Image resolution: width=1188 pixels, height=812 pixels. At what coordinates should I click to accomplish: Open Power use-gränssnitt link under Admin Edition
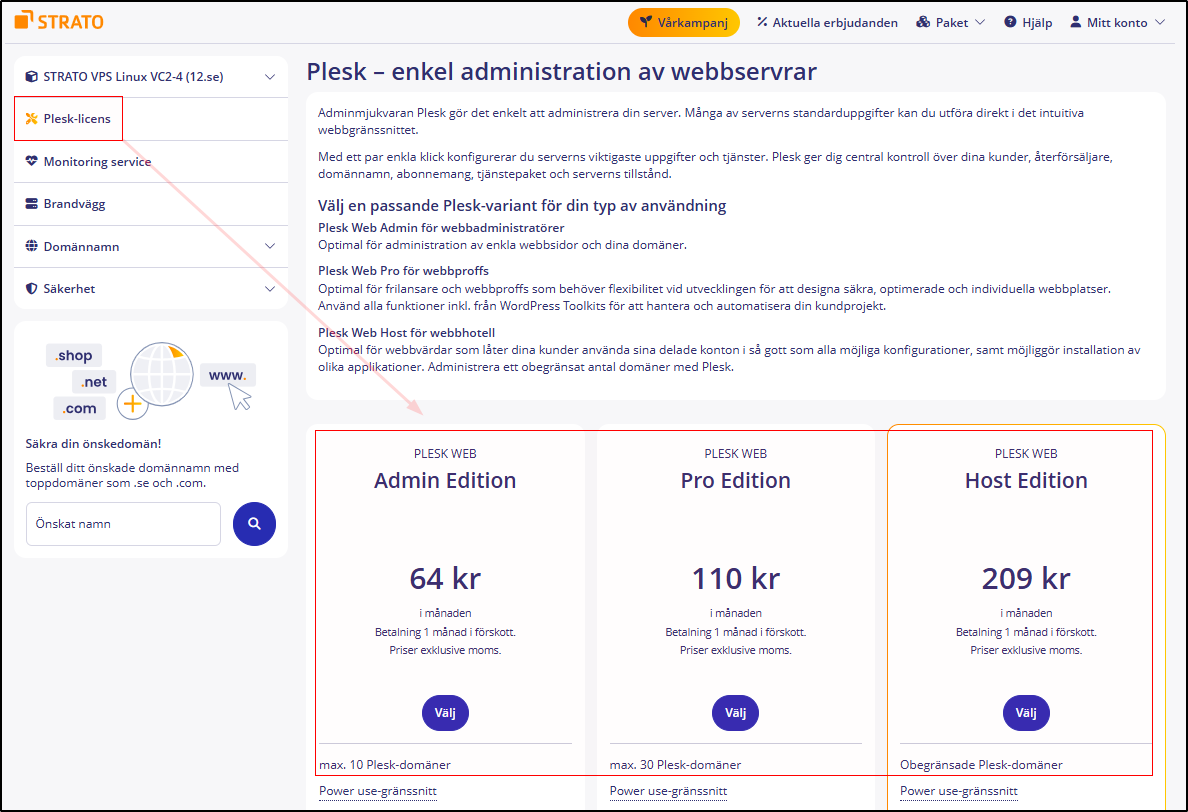click(x=377, y=791)
